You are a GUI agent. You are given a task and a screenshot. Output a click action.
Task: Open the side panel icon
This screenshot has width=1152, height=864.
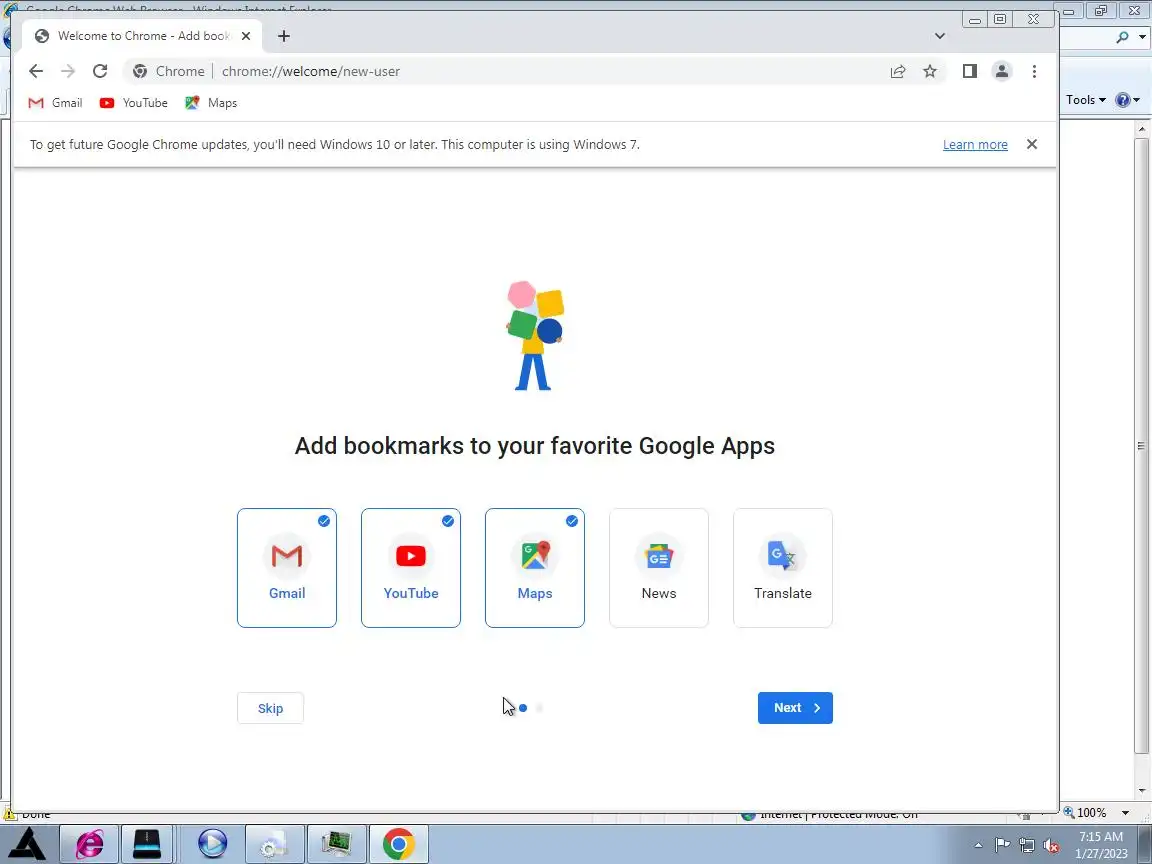tap(970, 71)
